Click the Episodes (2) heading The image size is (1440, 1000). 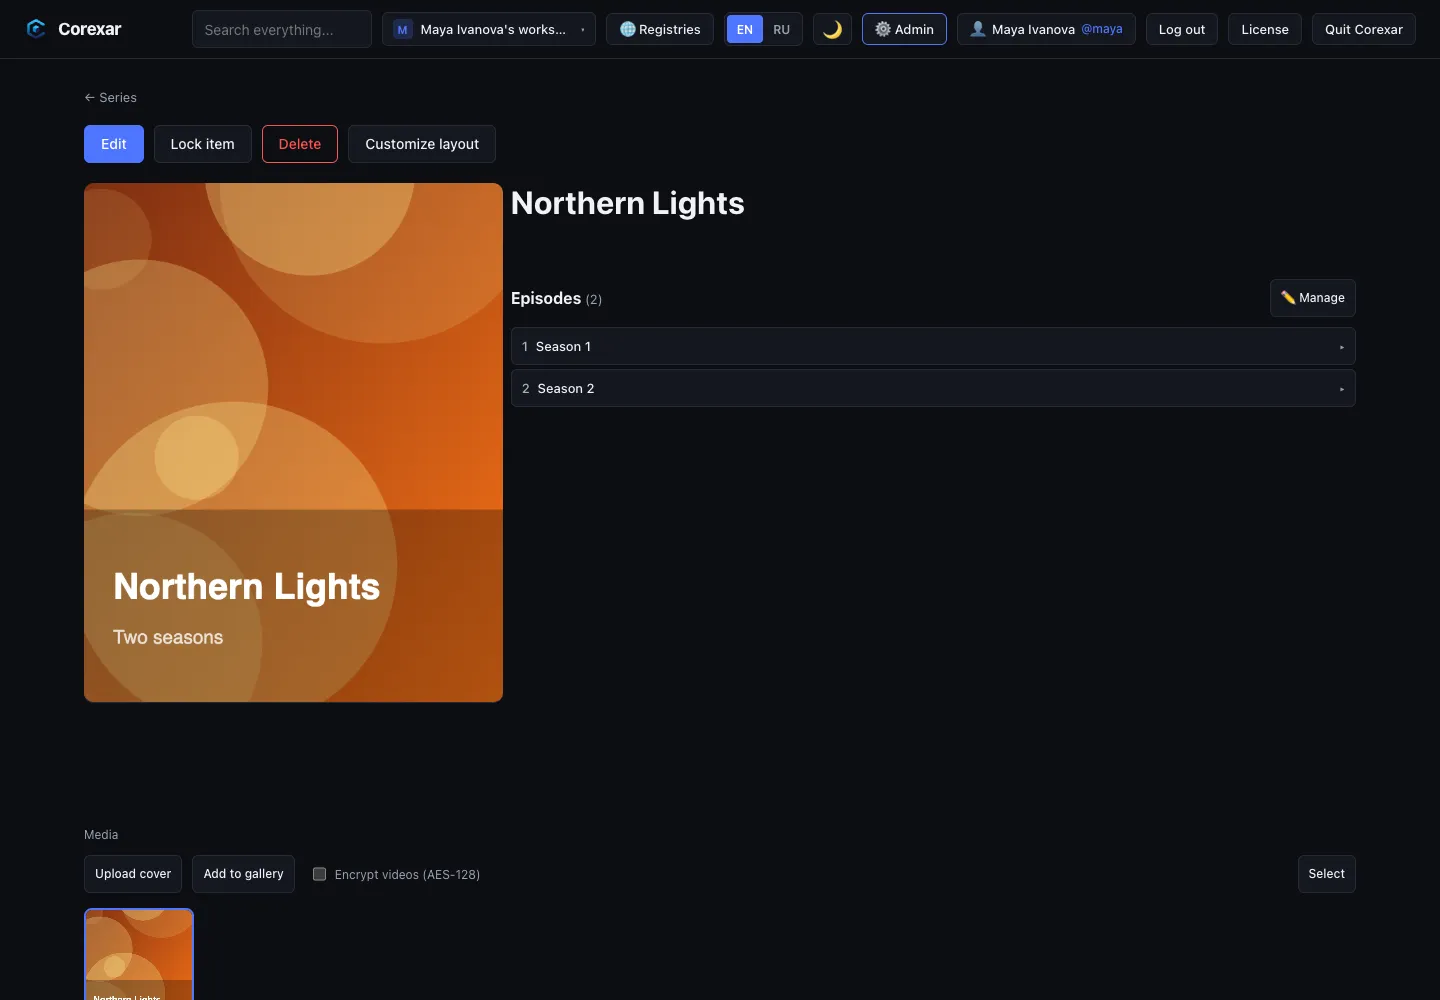point(556,298)
